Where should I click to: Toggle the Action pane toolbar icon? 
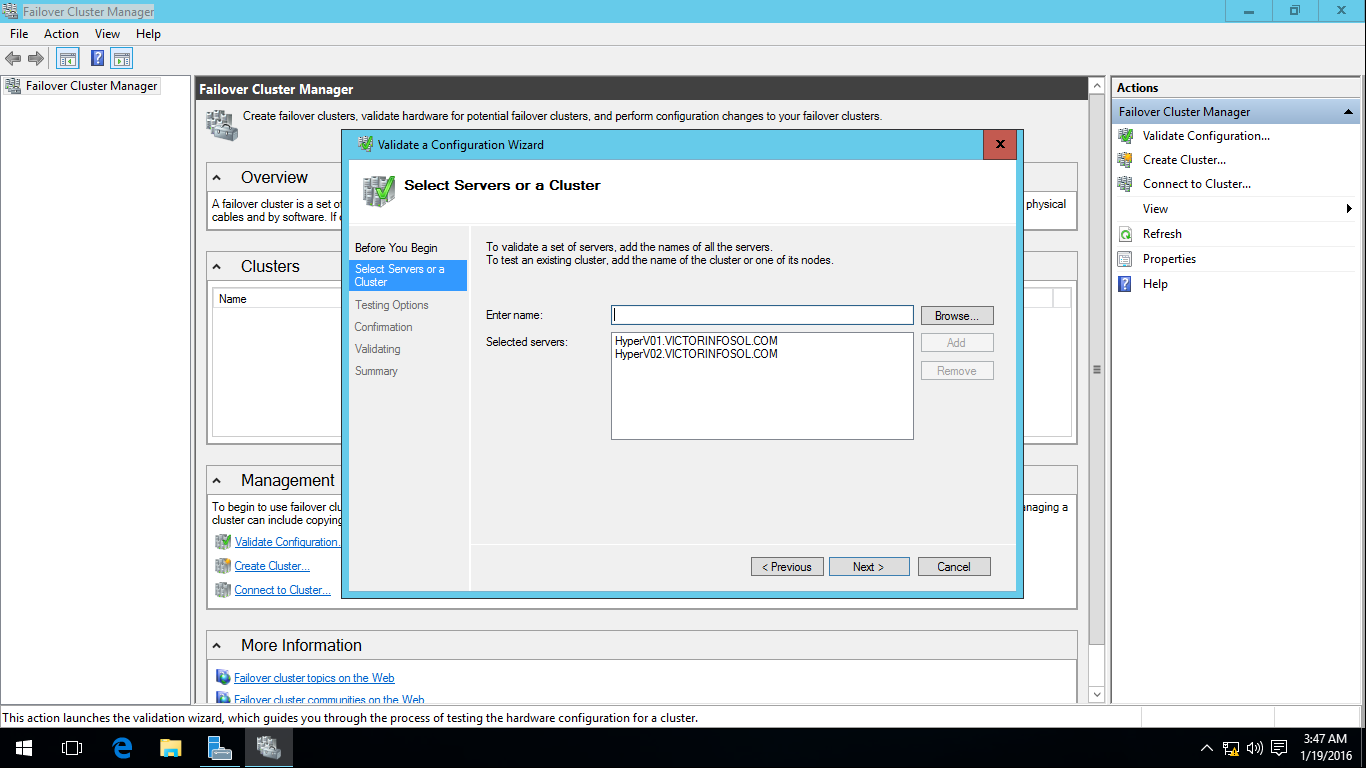[122, 59]
